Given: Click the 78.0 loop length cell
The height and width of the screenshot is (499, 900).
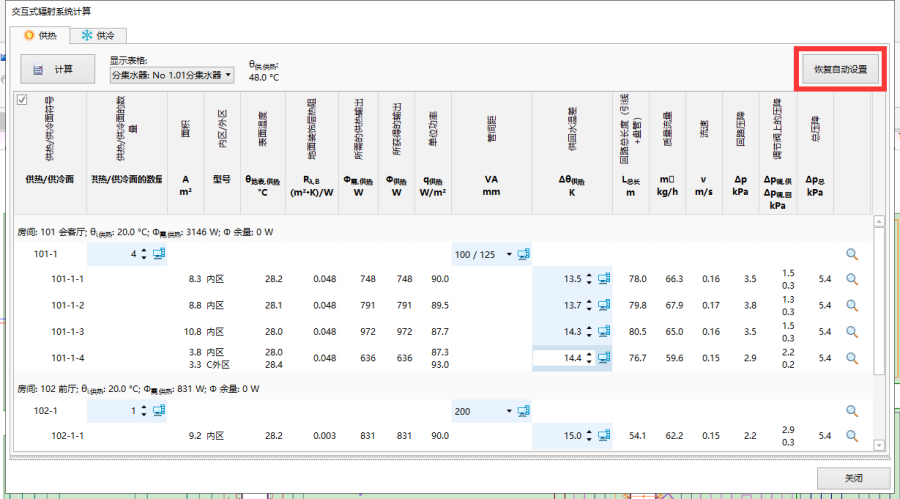Looking at the screenshot, I should pyautogui.click(x=637, y=279).
